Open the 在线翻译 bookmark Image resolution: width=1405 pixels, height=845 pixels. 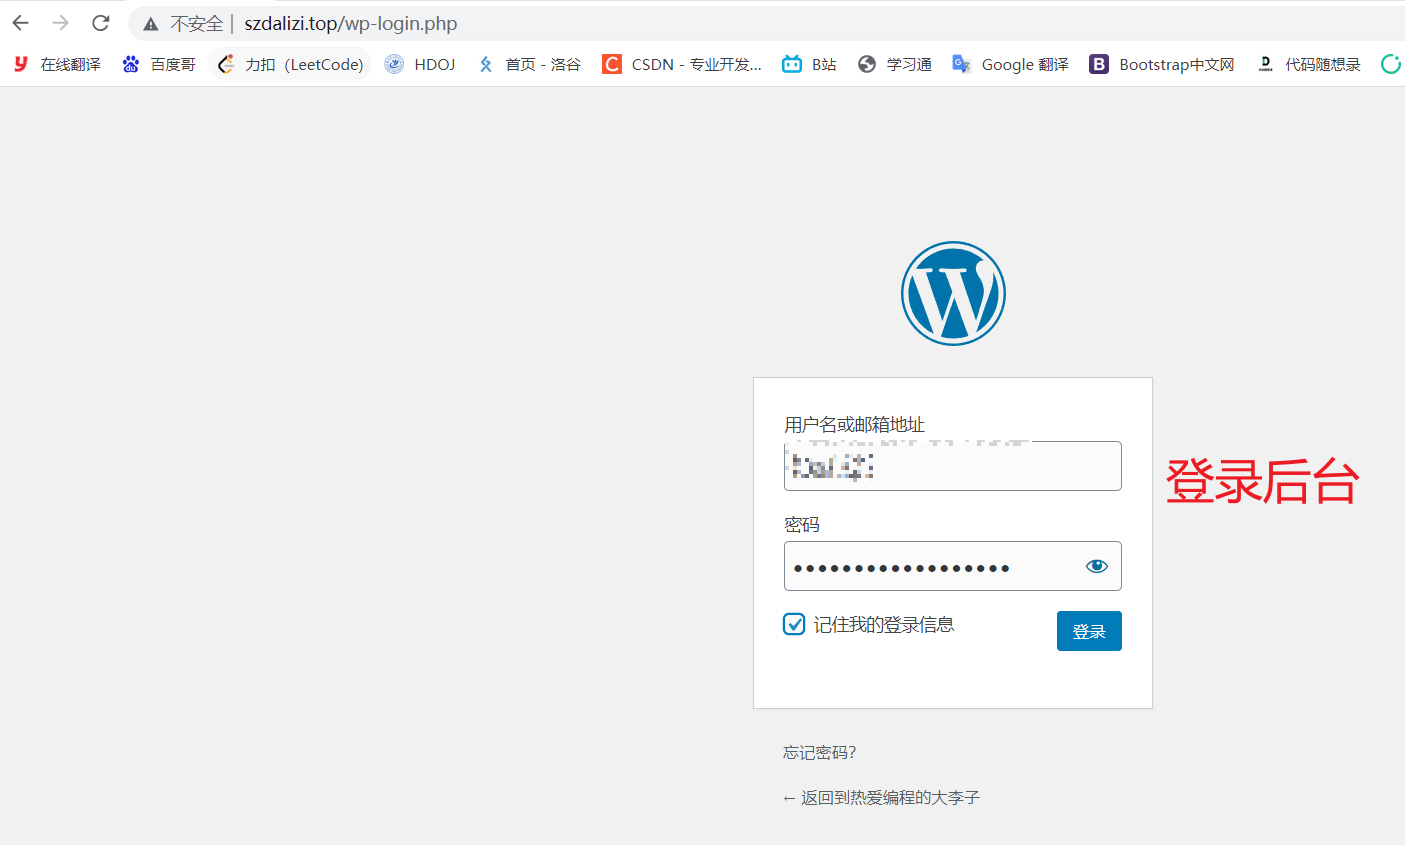[x=57, y=64]
